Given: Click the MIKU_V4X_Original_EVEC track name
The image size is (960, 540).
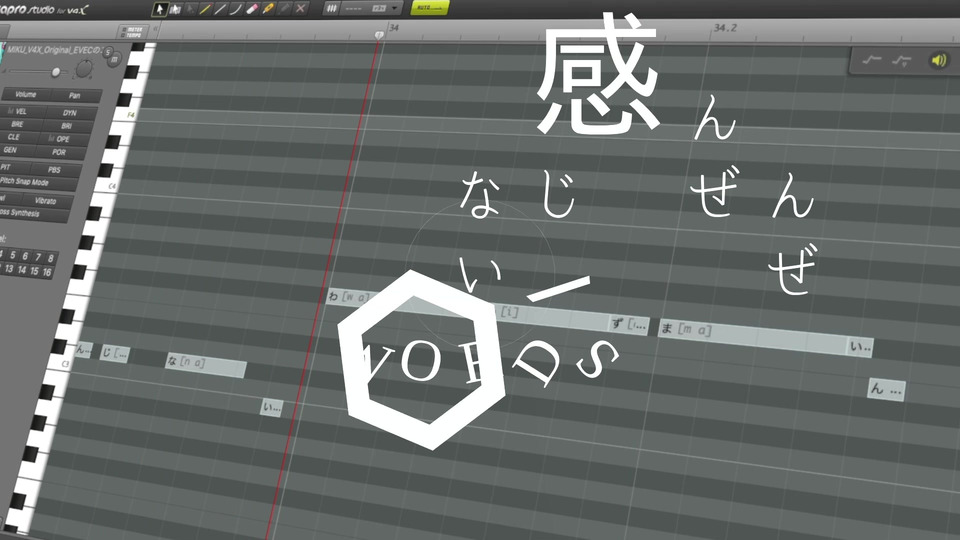Looking at the screenshot, I should (55, 50).
